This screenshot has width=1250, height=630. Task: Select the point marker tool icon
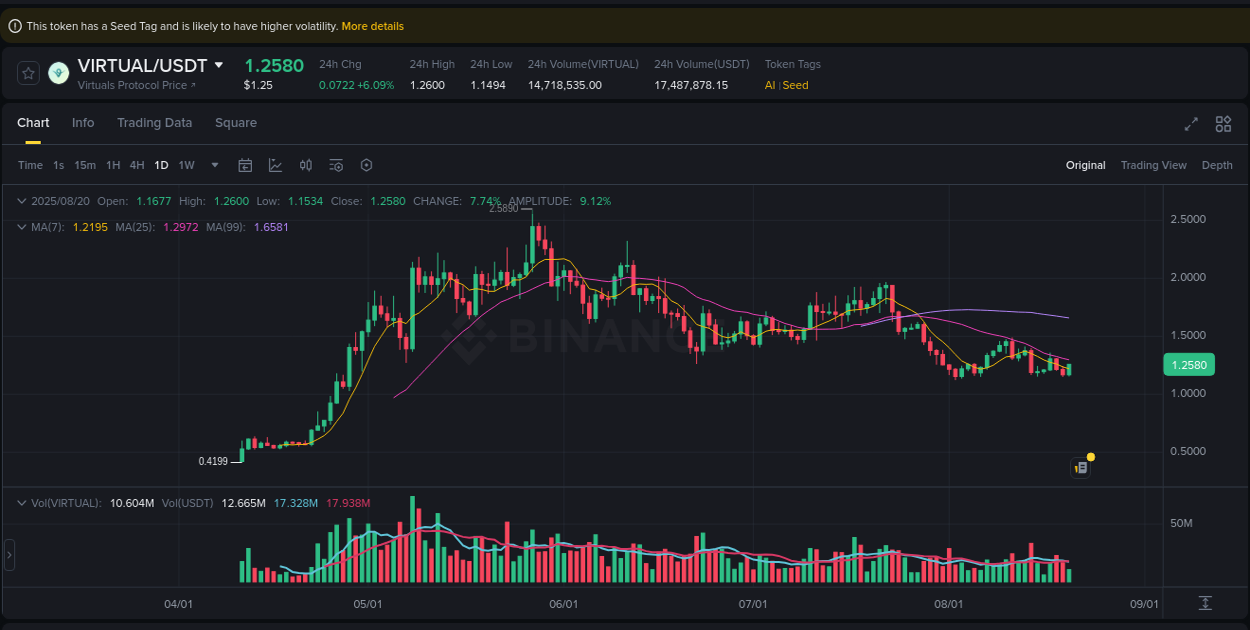point(366,165)
